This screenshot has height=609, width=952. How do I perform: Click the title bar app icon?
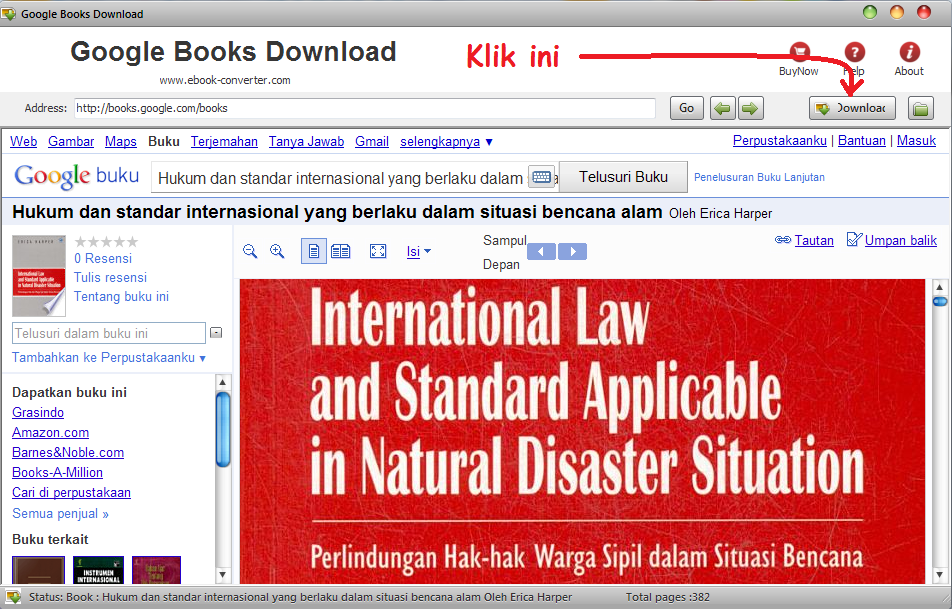8,13
